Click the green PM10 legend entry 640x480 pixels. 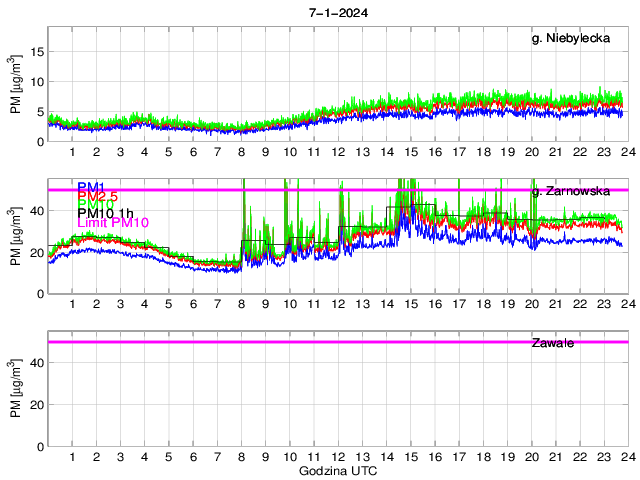(x=95, y=203)
